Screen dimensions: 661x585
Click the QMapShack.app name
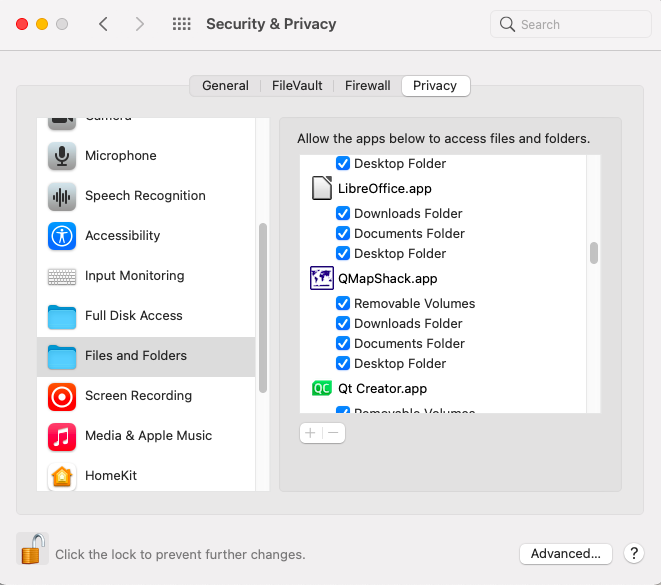pyautogui.click(x=387, y=279)
